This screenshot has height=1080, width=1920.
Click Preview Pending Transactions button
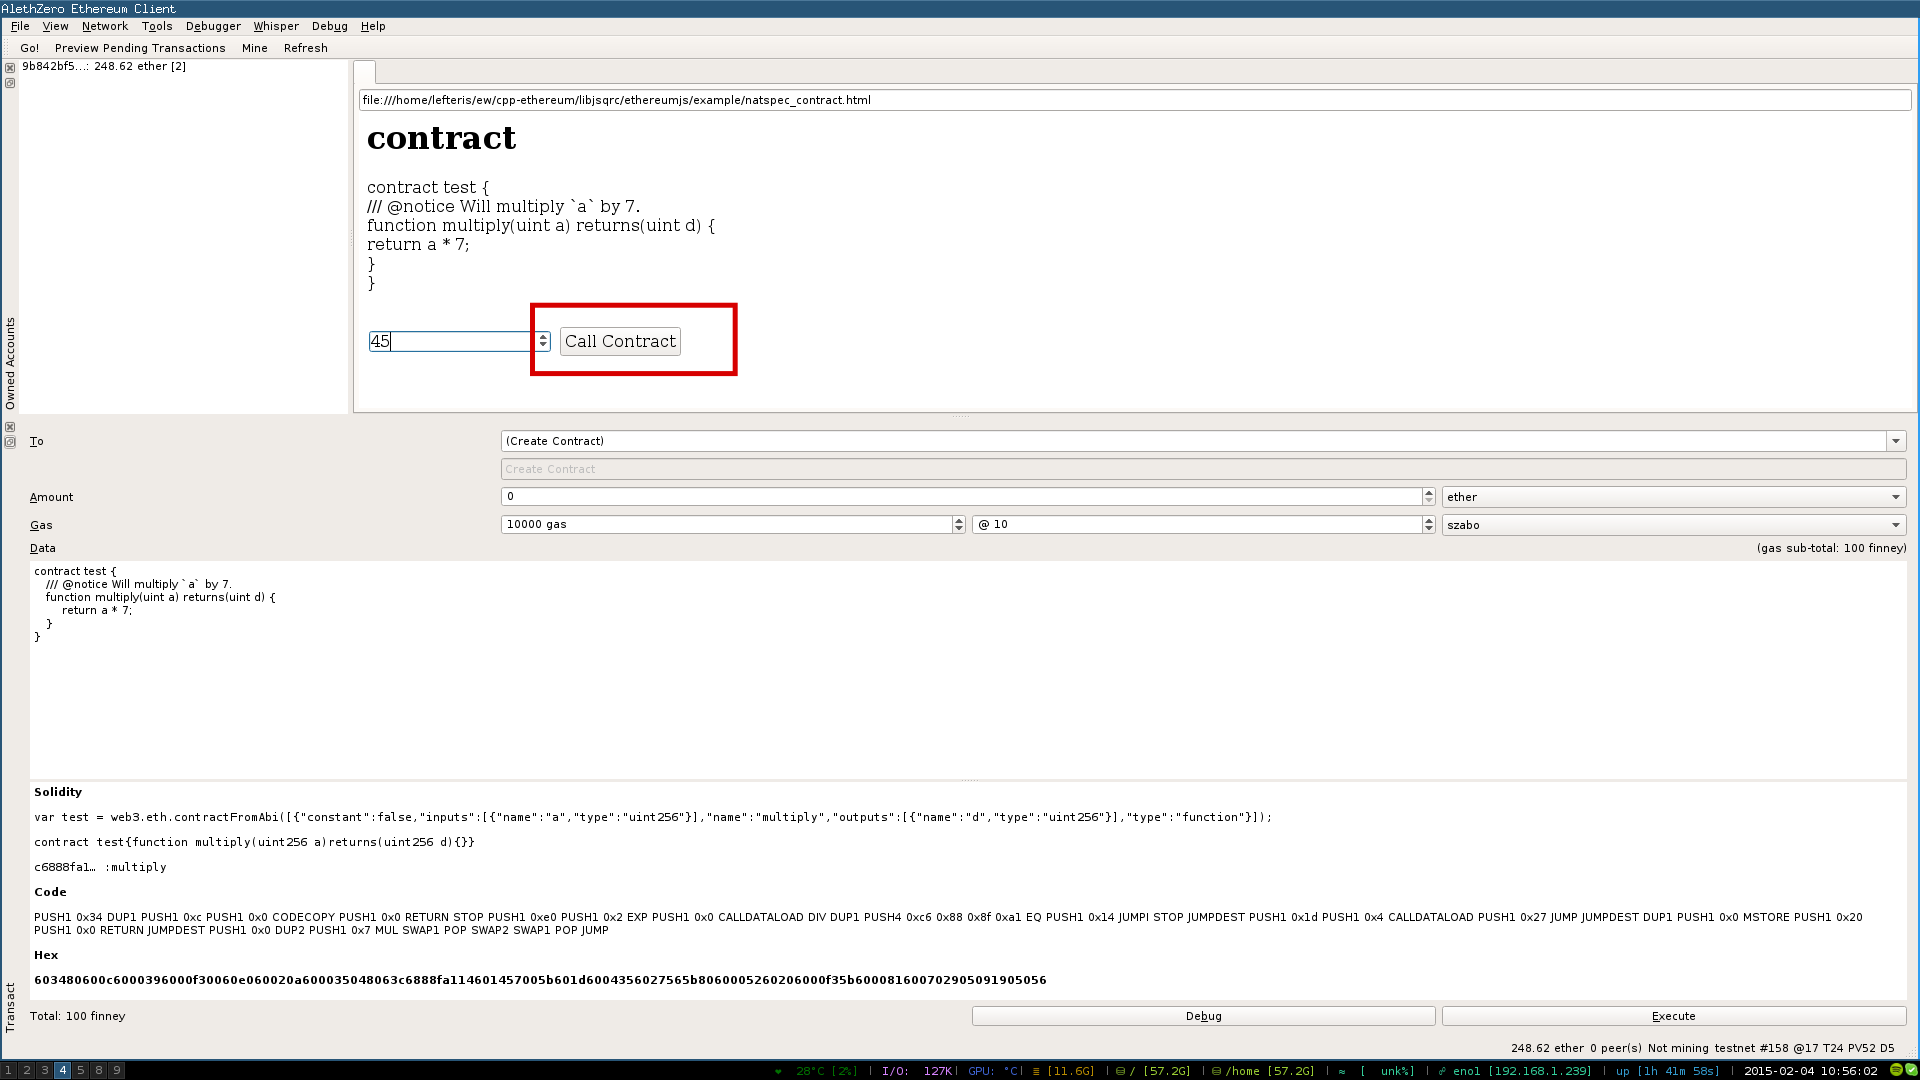point(140,47)
